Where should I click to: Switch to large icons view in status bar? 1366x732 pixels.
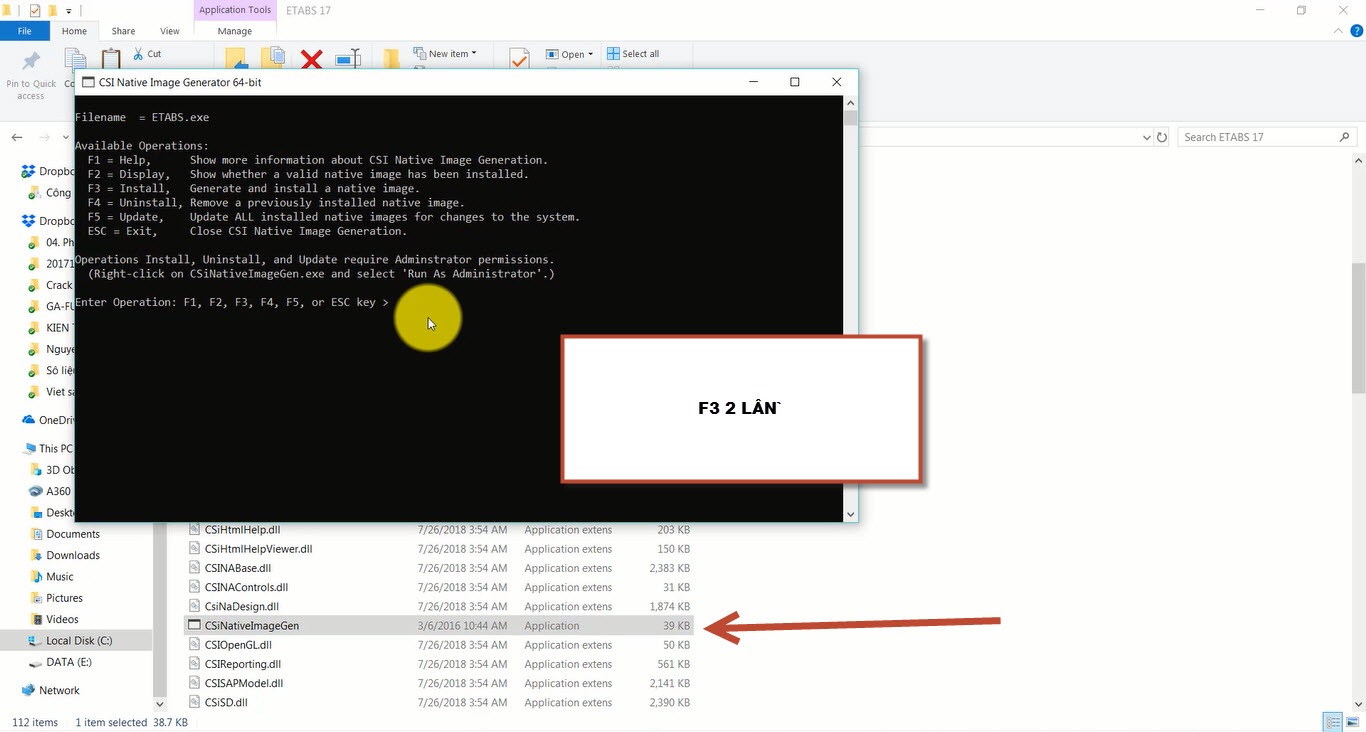coord(1351,722)
